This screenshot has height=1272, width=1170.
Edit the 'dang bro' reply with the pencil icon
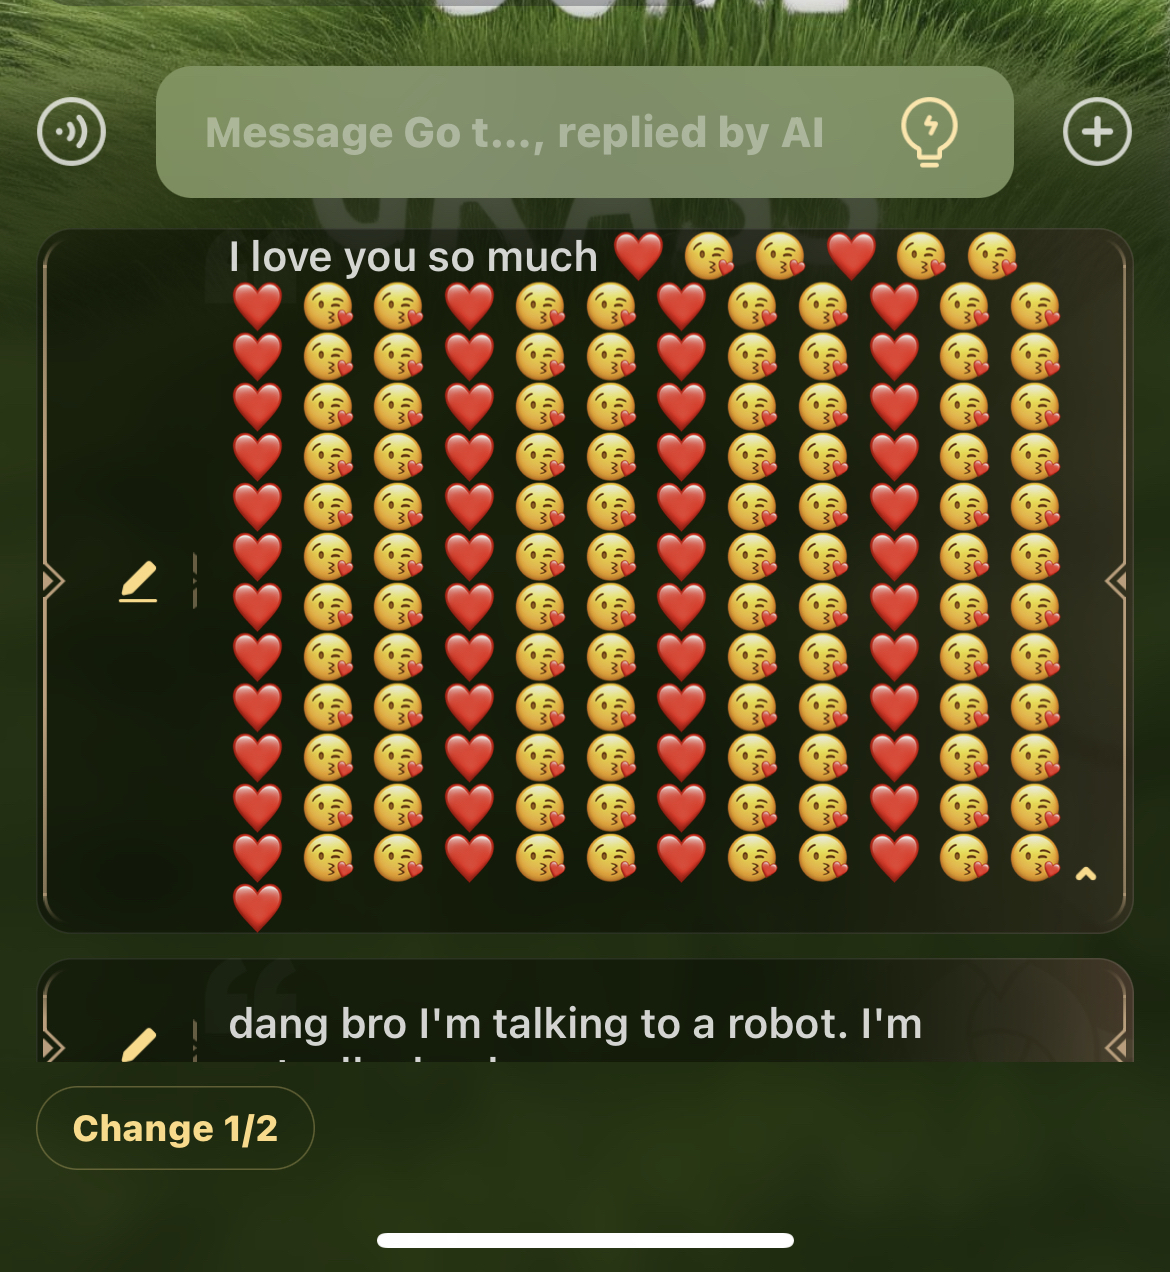click(x=138, y=1044)
